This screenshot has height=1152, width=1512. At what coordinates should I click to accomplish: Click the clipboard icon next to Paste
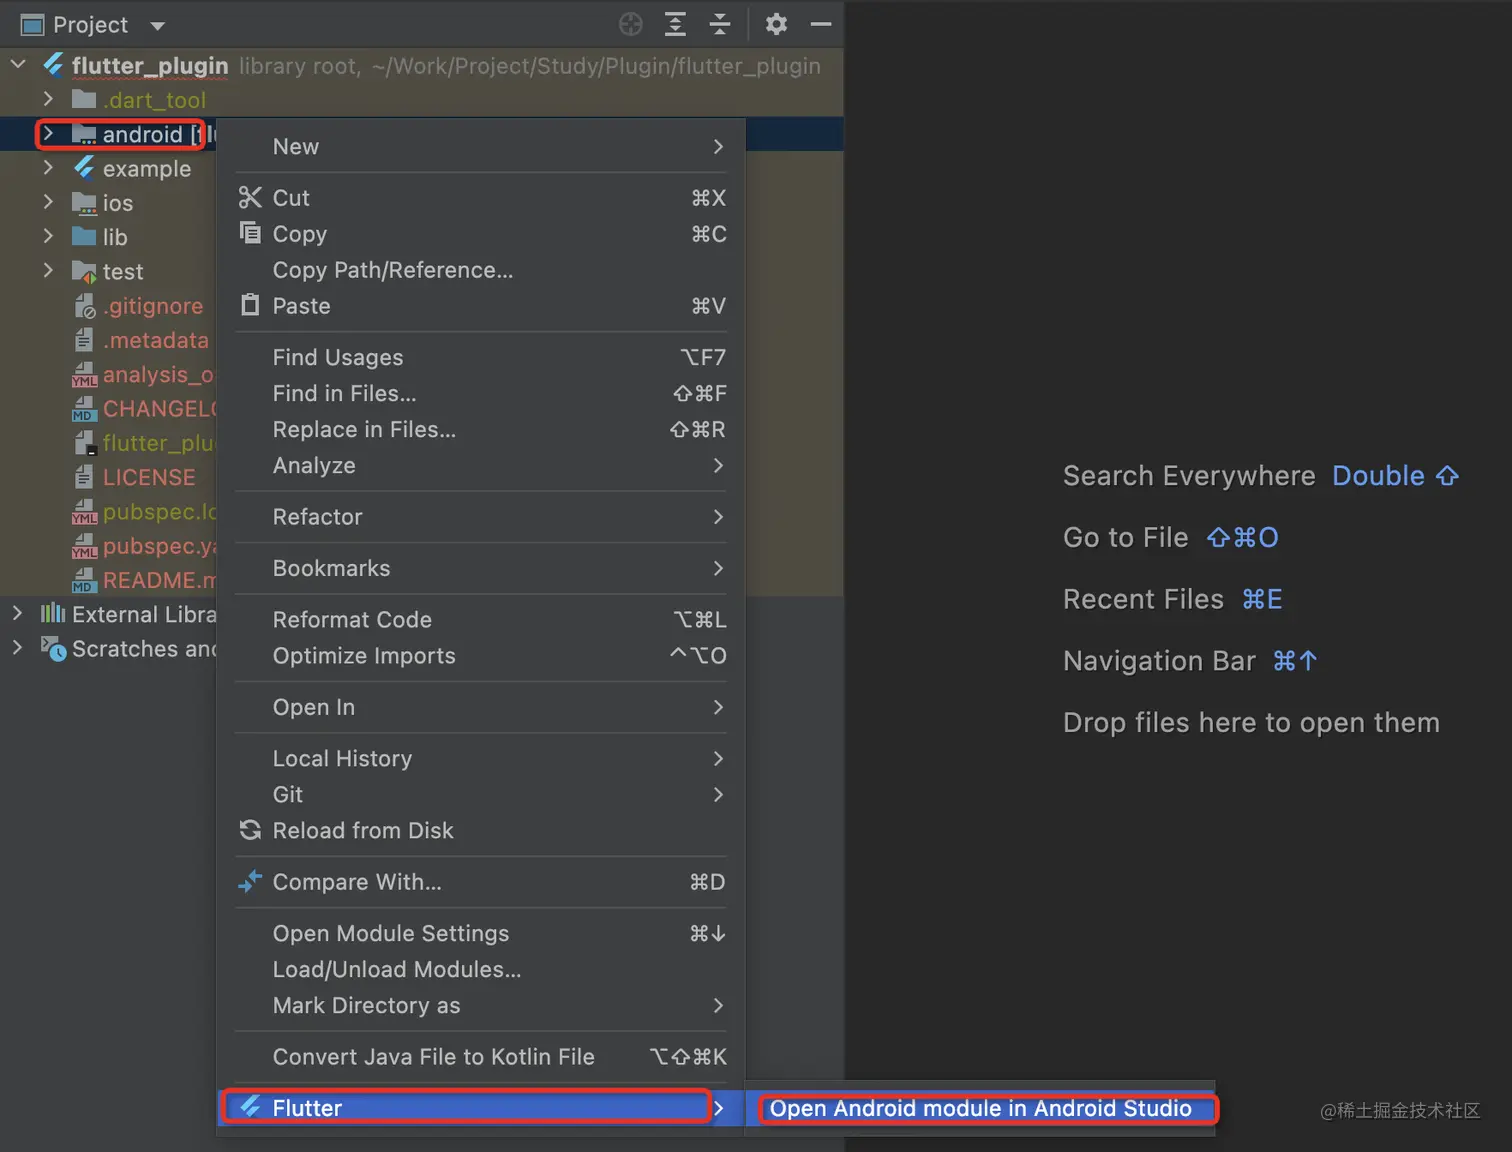click(250, 305)
